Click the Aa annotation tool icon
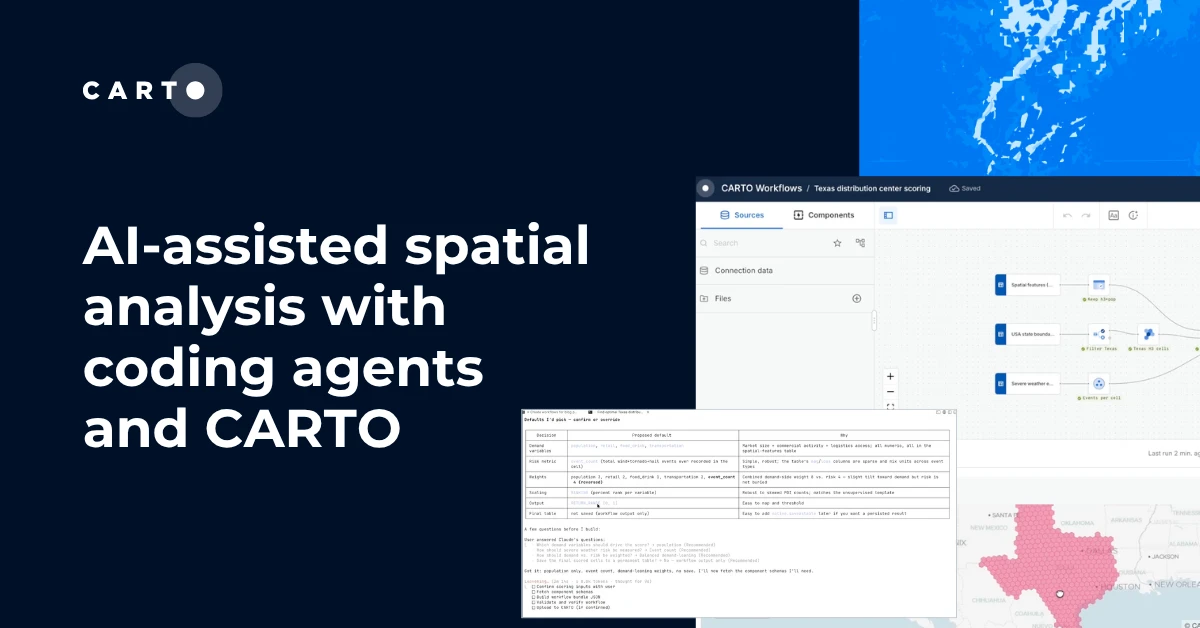The image size is (1200, 628). [x=1113, y=215]
